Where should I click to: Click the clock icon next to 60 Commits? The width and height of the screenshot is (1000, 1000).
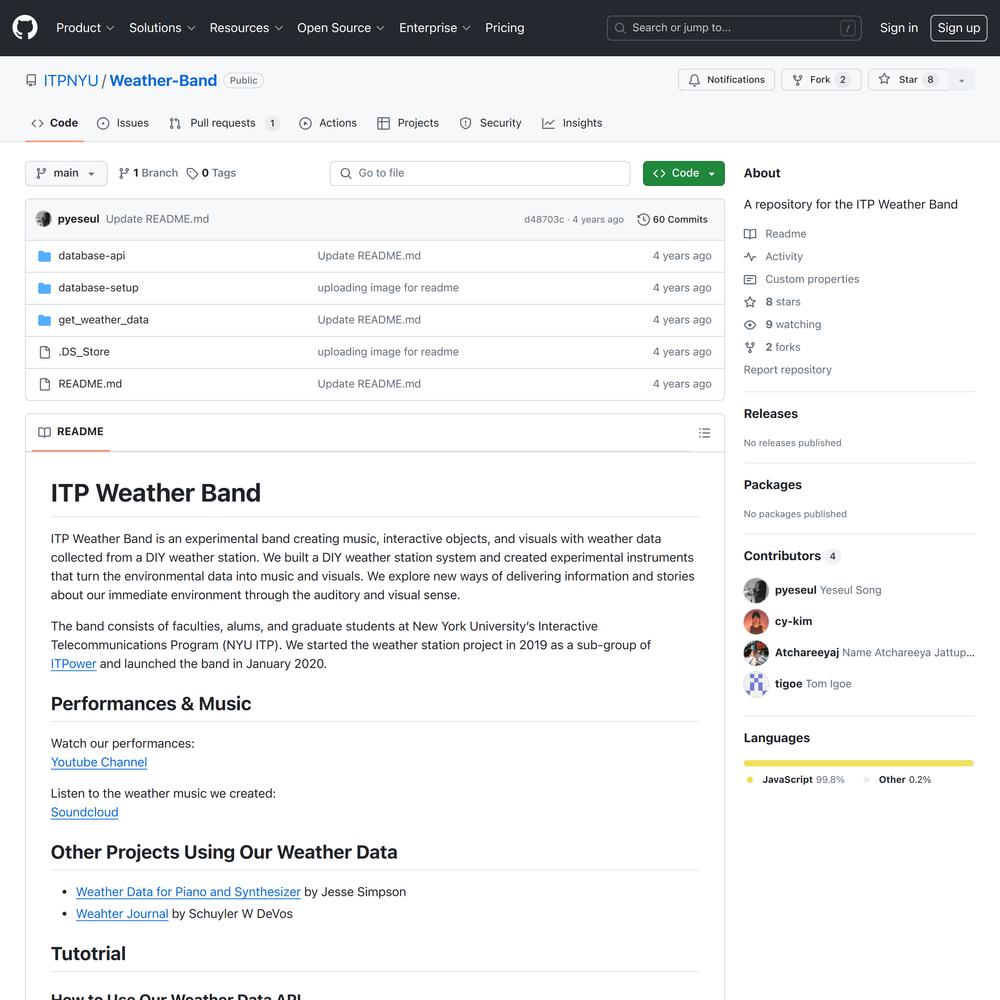pos(643,219)
